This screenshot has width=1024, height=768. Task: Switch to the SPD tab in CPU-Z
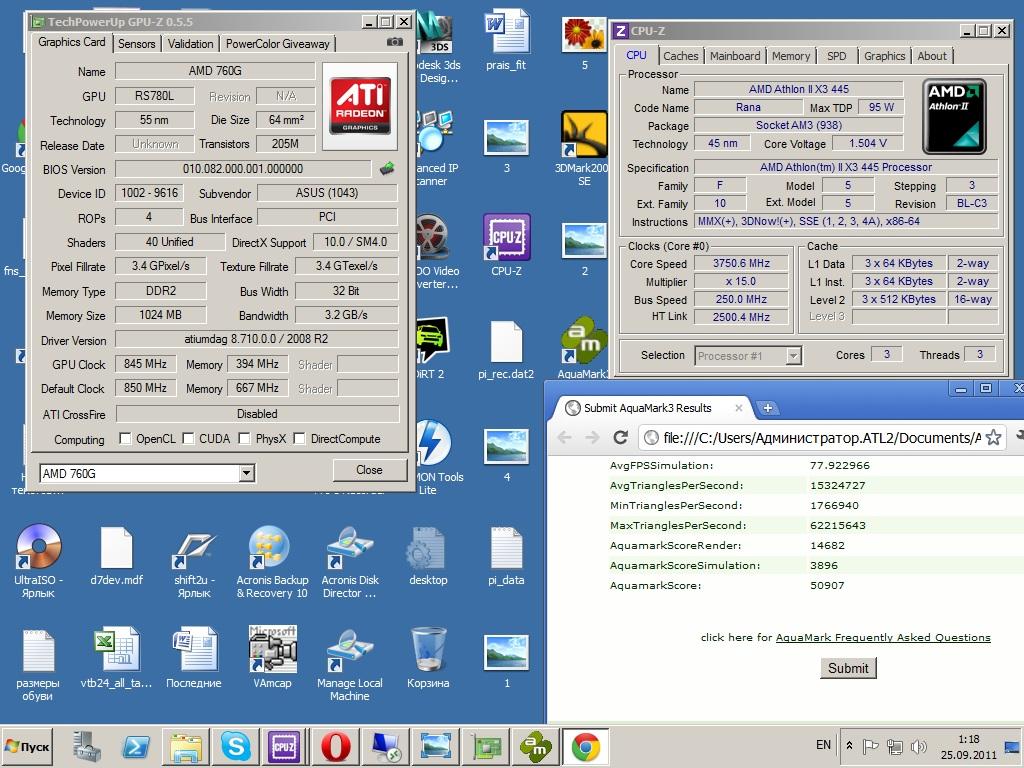(837, 56)
